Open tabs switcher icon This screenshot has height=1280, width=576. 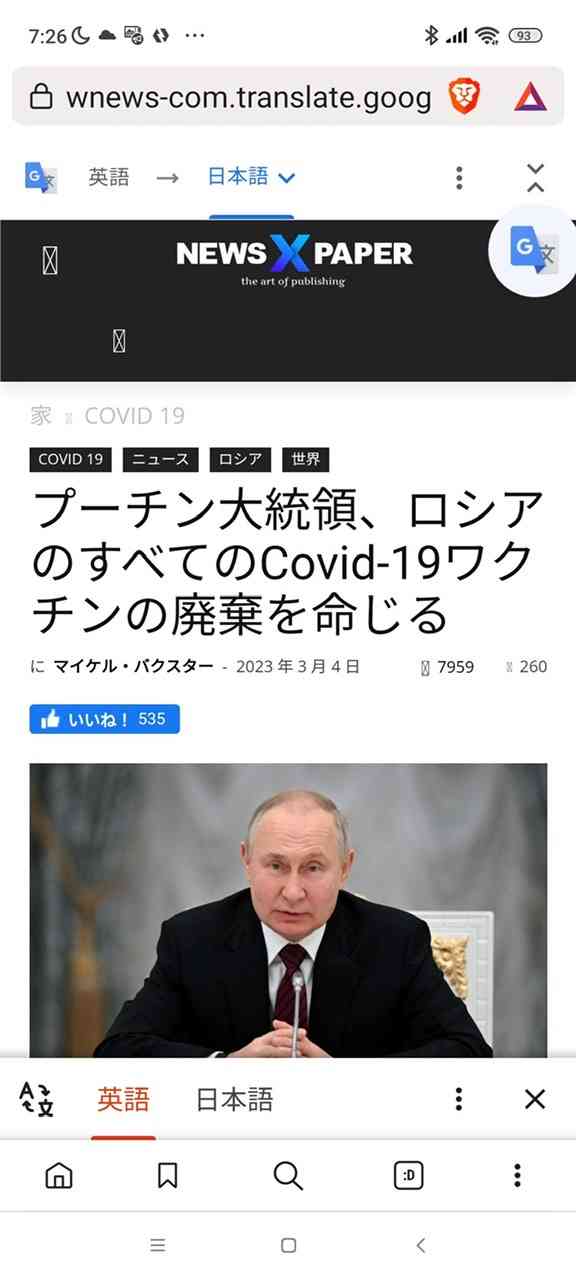tap(408, 1176)
